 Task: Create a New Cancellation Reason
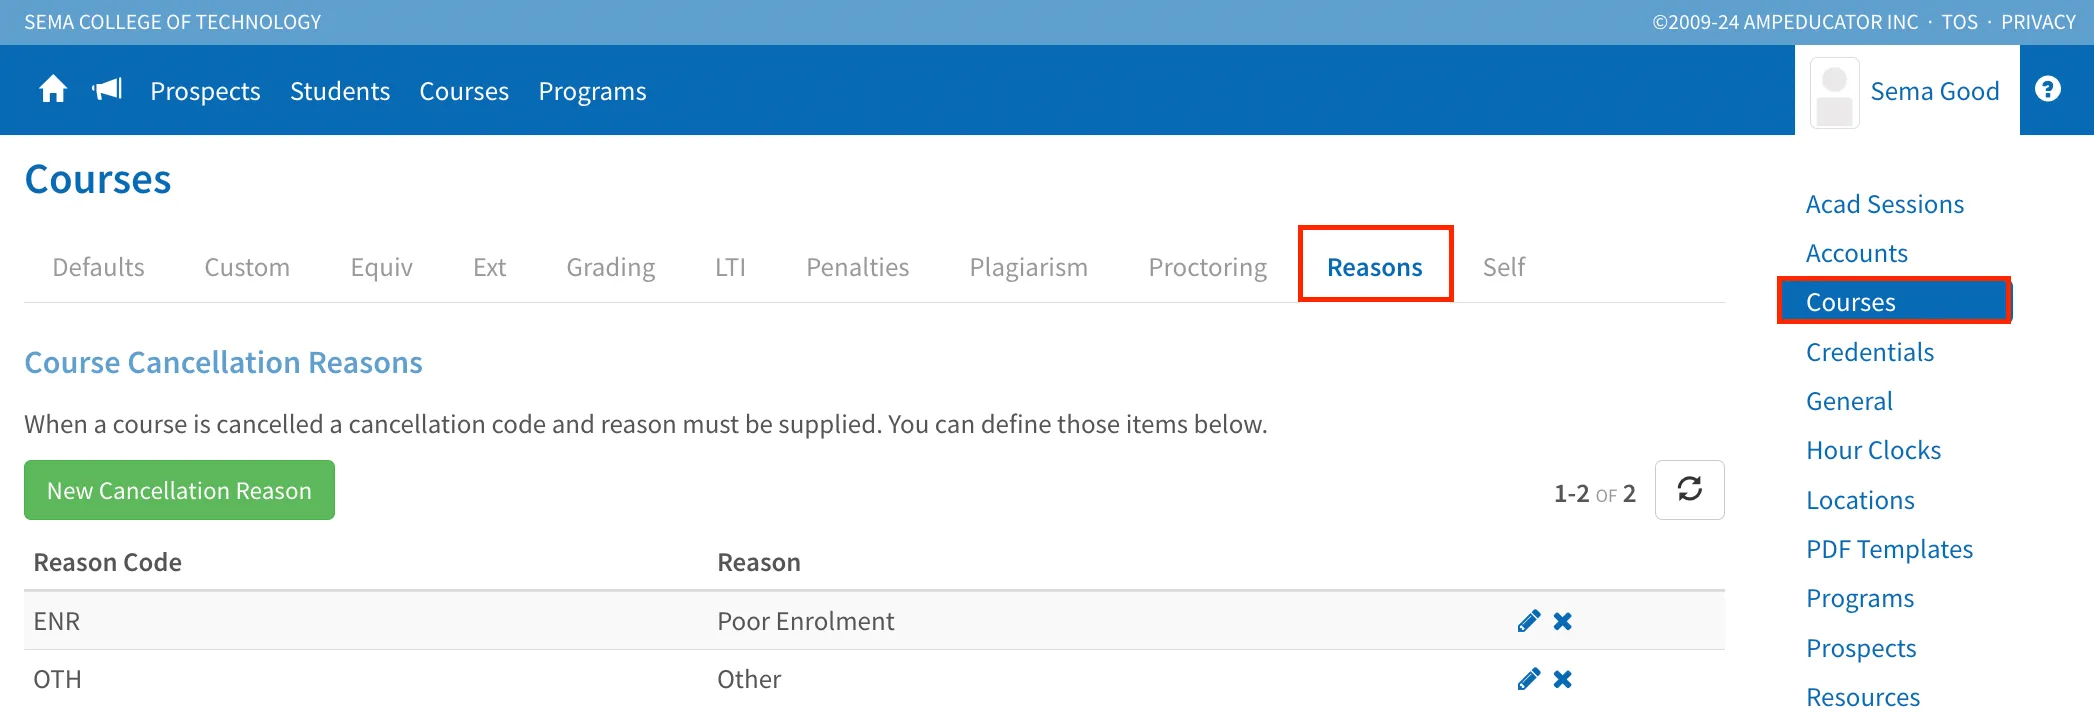(x=179, y=490)
